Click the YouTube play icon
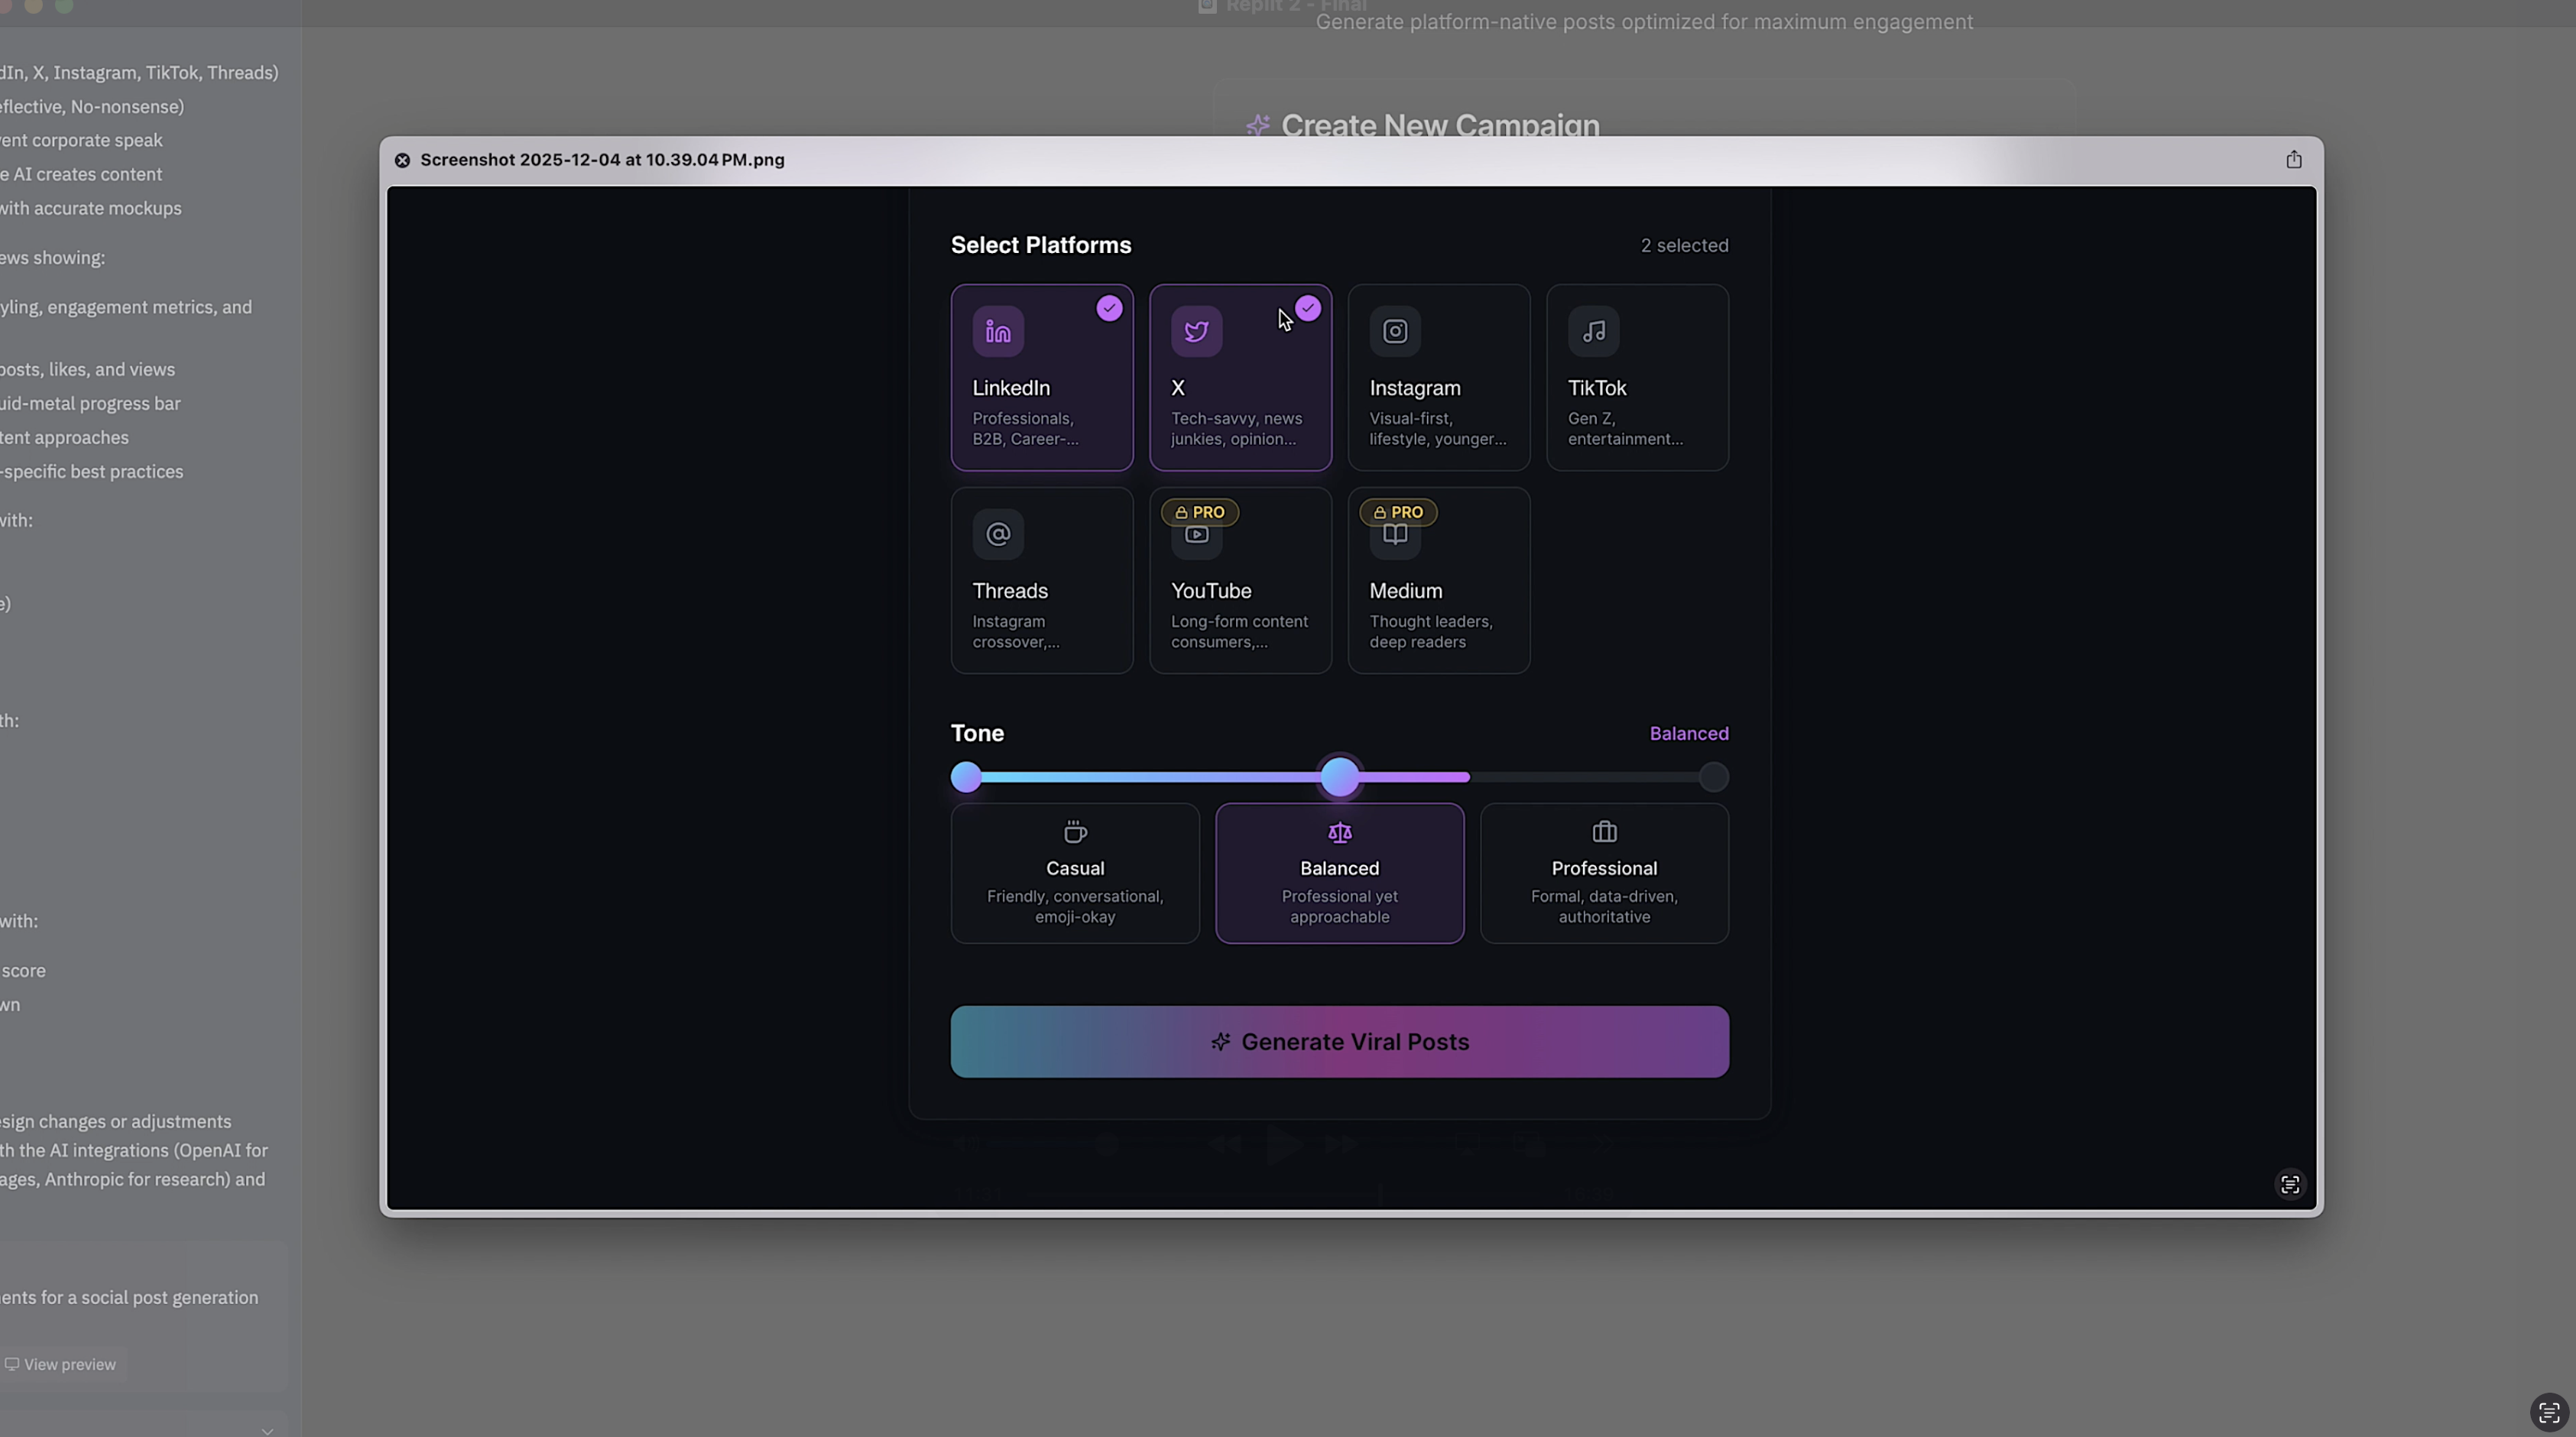This screenshot has width=2576, height=1437. tap(1196, 535)
